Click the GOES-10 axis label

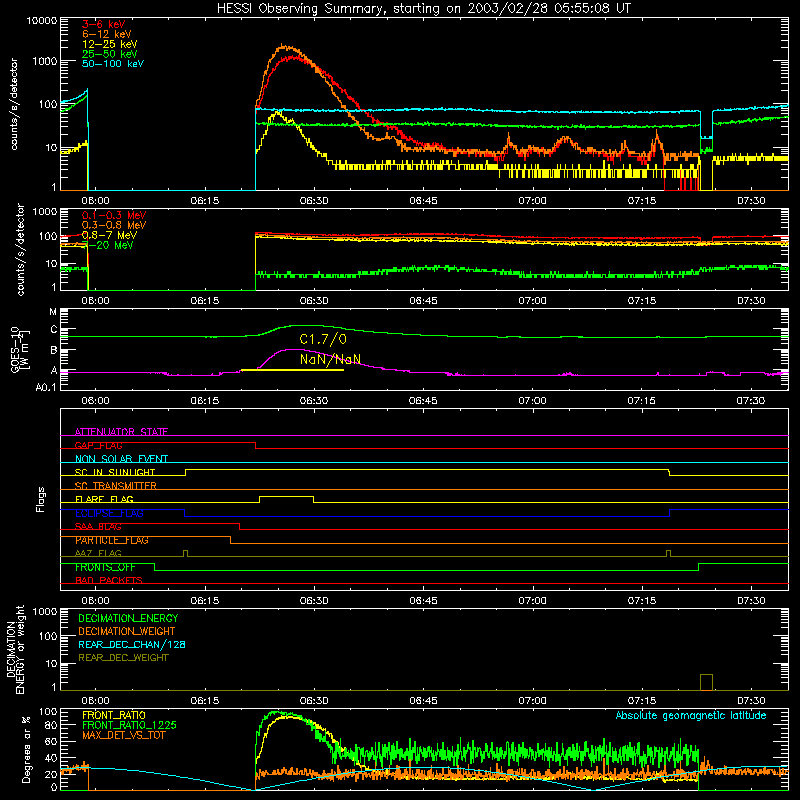(x=20, y=349)
